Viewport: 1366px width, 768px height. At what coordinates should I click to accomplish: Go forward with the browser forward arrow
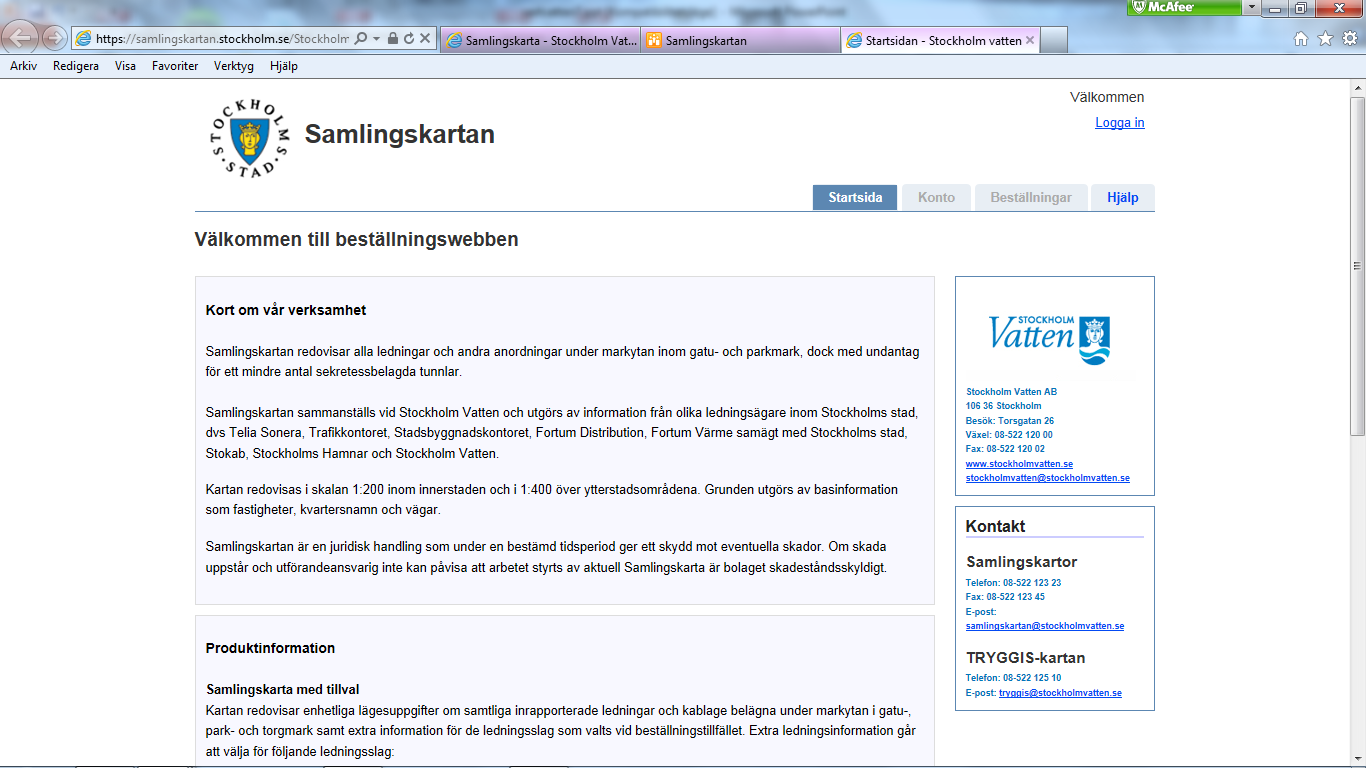[x=54, y=39]
